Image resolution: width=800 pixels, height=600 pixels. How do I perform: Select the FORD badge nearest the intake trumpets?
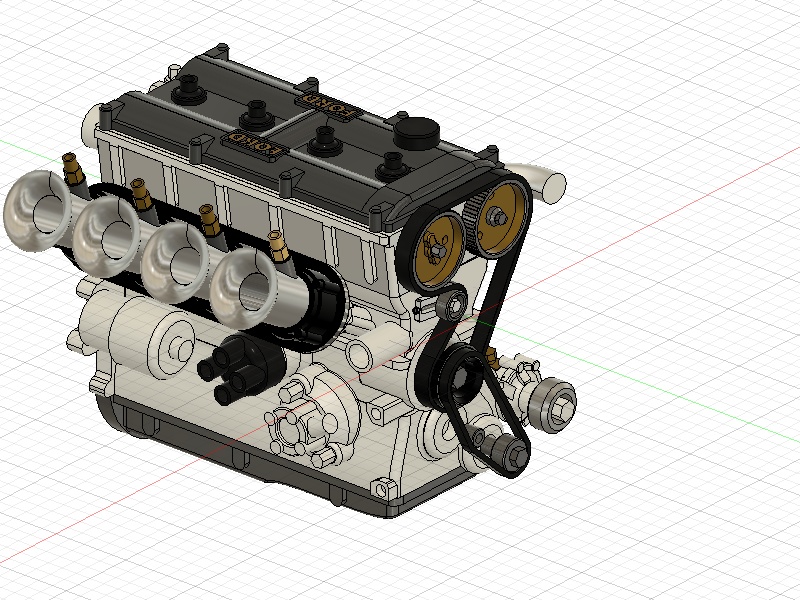254,144
